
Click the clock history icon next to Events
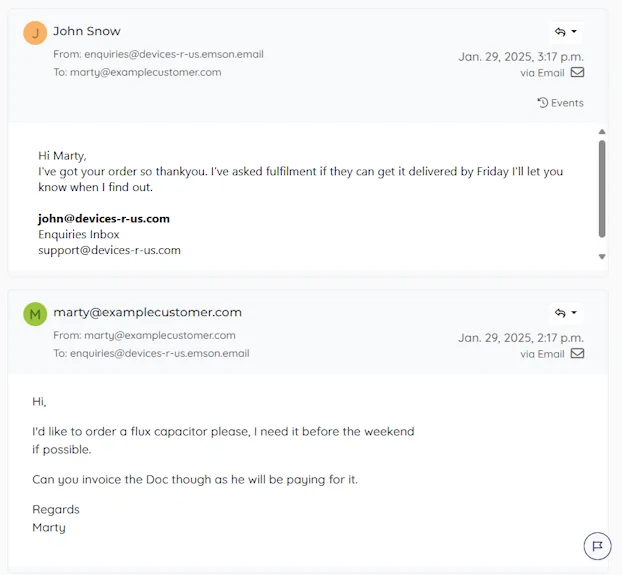(543, 103)
